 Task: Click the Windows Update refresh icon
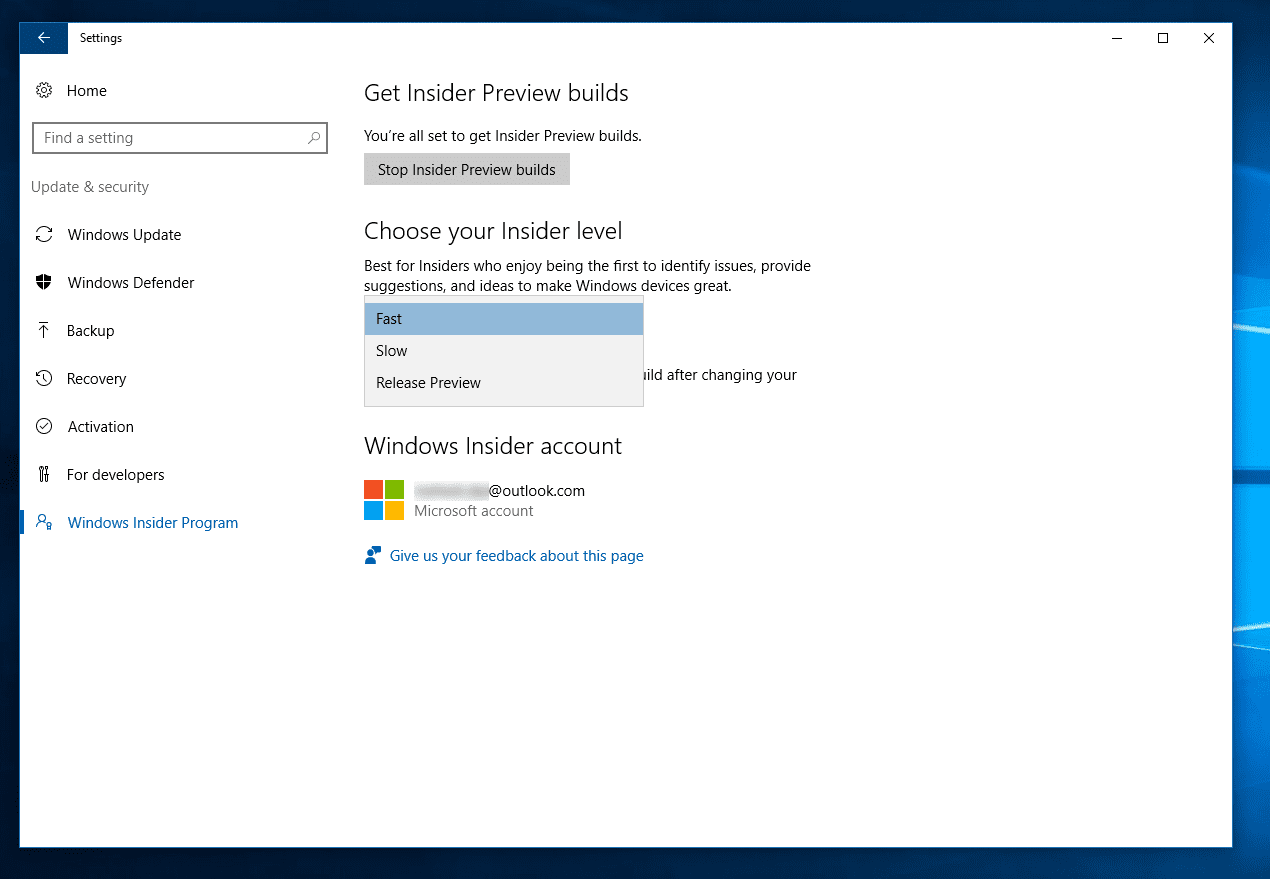click(44, 235)
